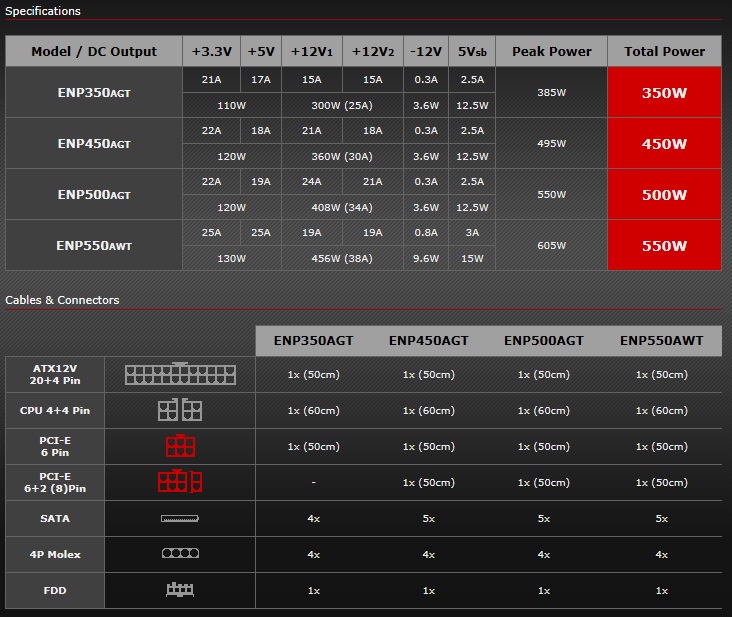Click the ENP350AGT model row label
732x617 pixels.
(x=94, y=92)
